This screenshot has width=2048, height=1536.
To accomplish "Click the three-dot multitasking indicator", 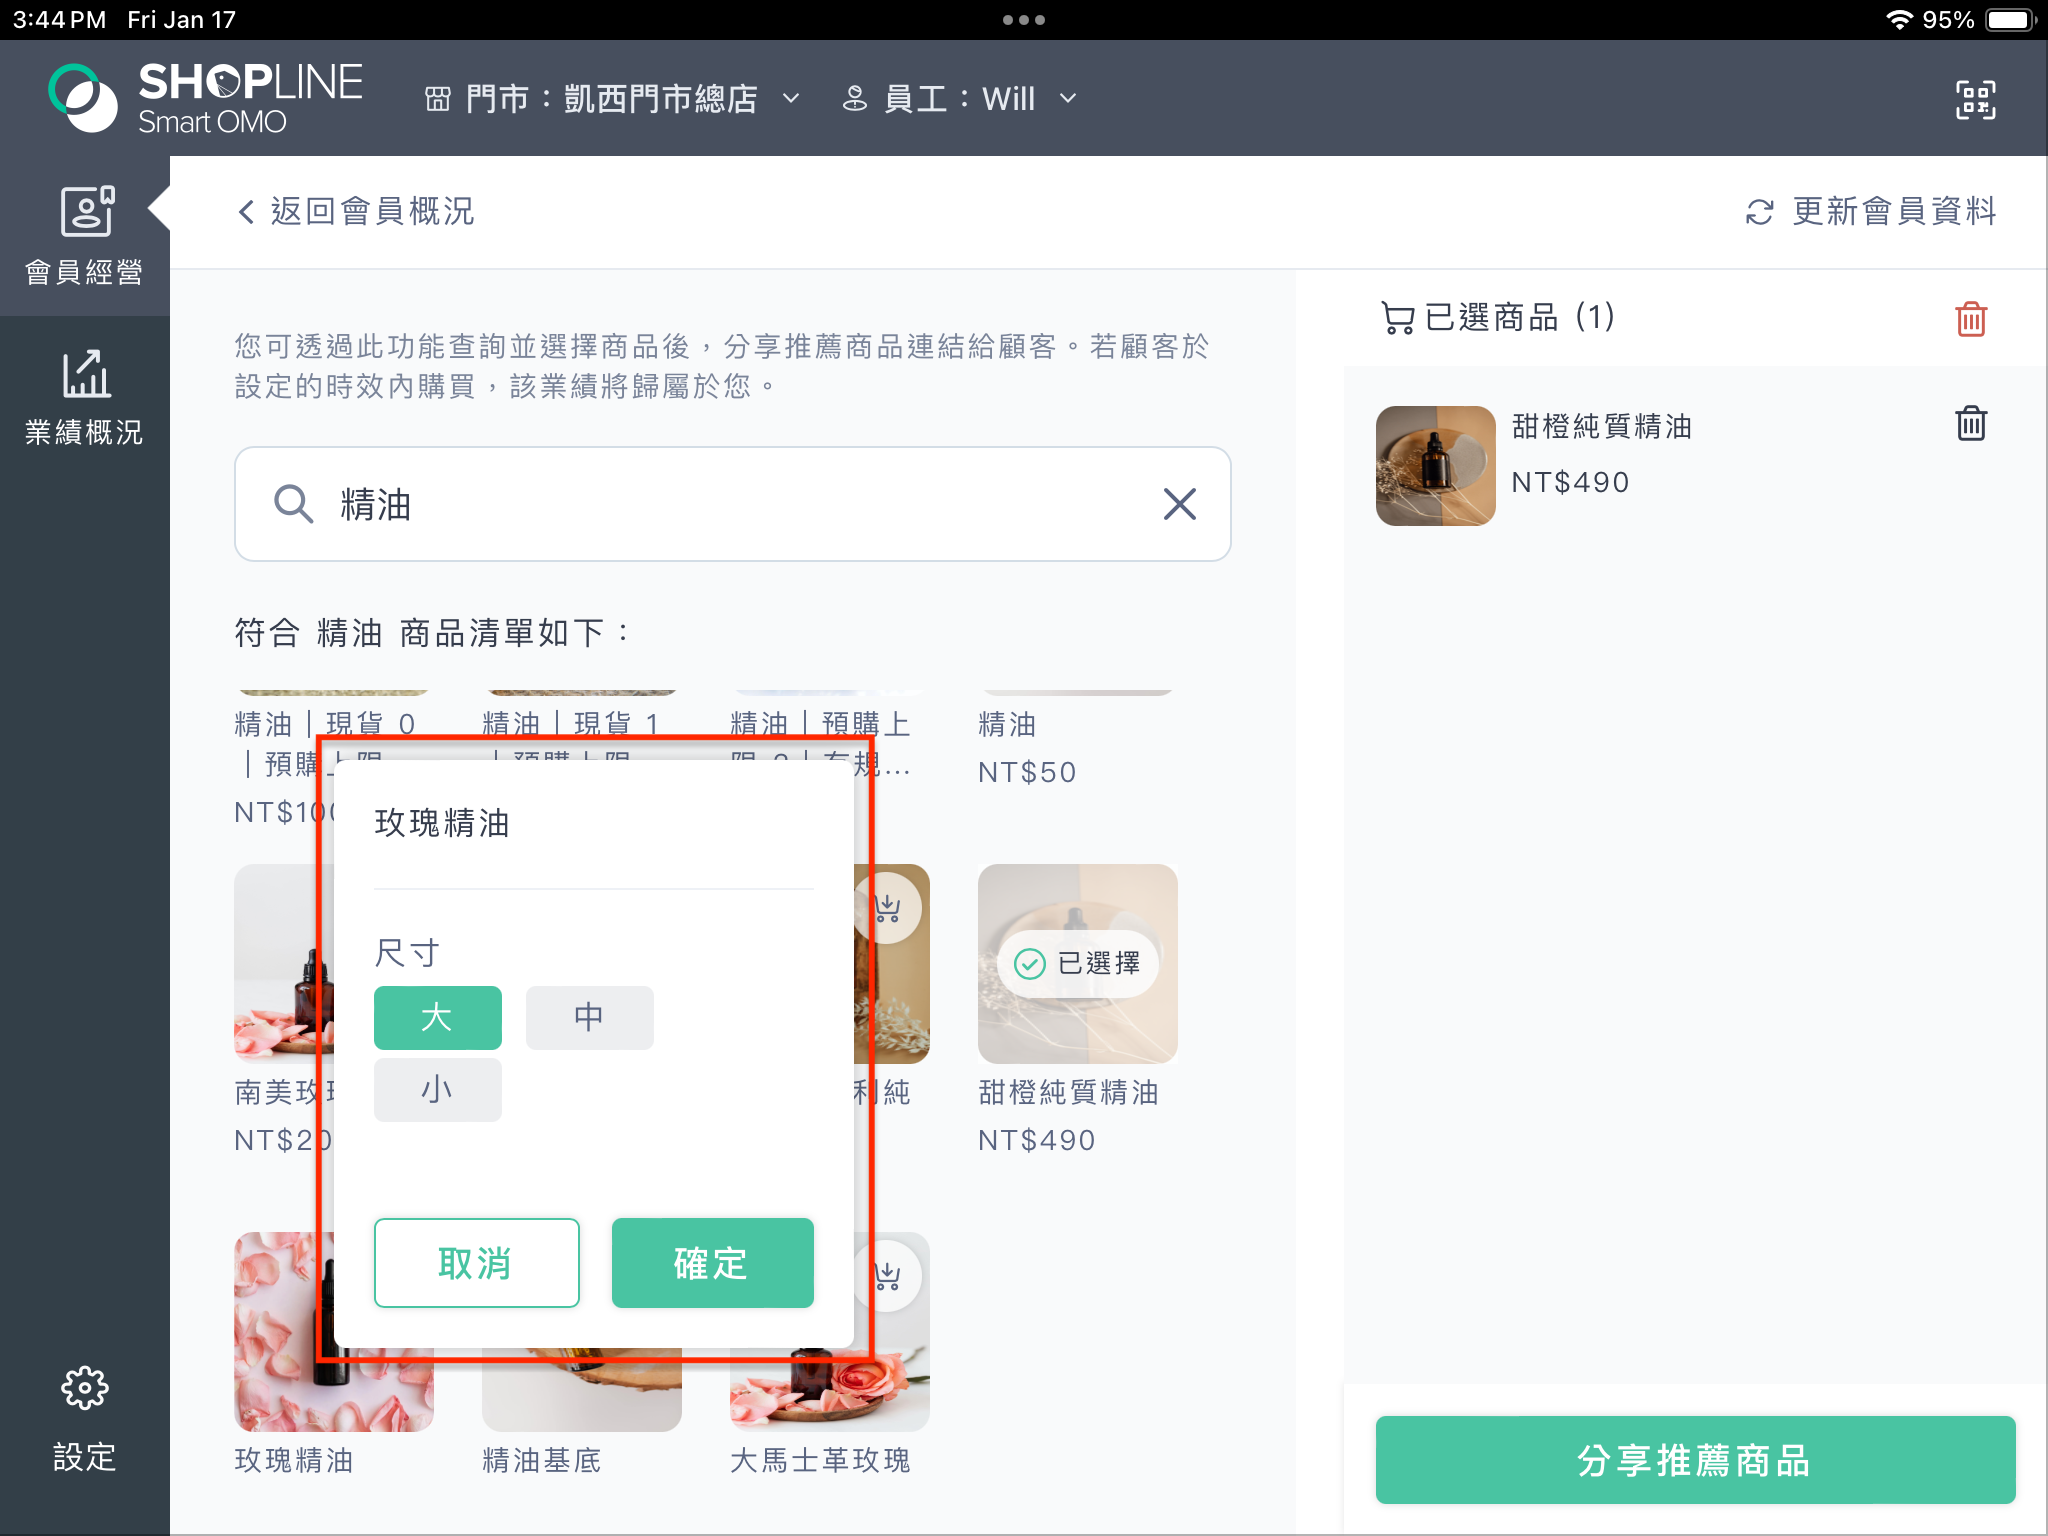I will [x=1024, y=20].
